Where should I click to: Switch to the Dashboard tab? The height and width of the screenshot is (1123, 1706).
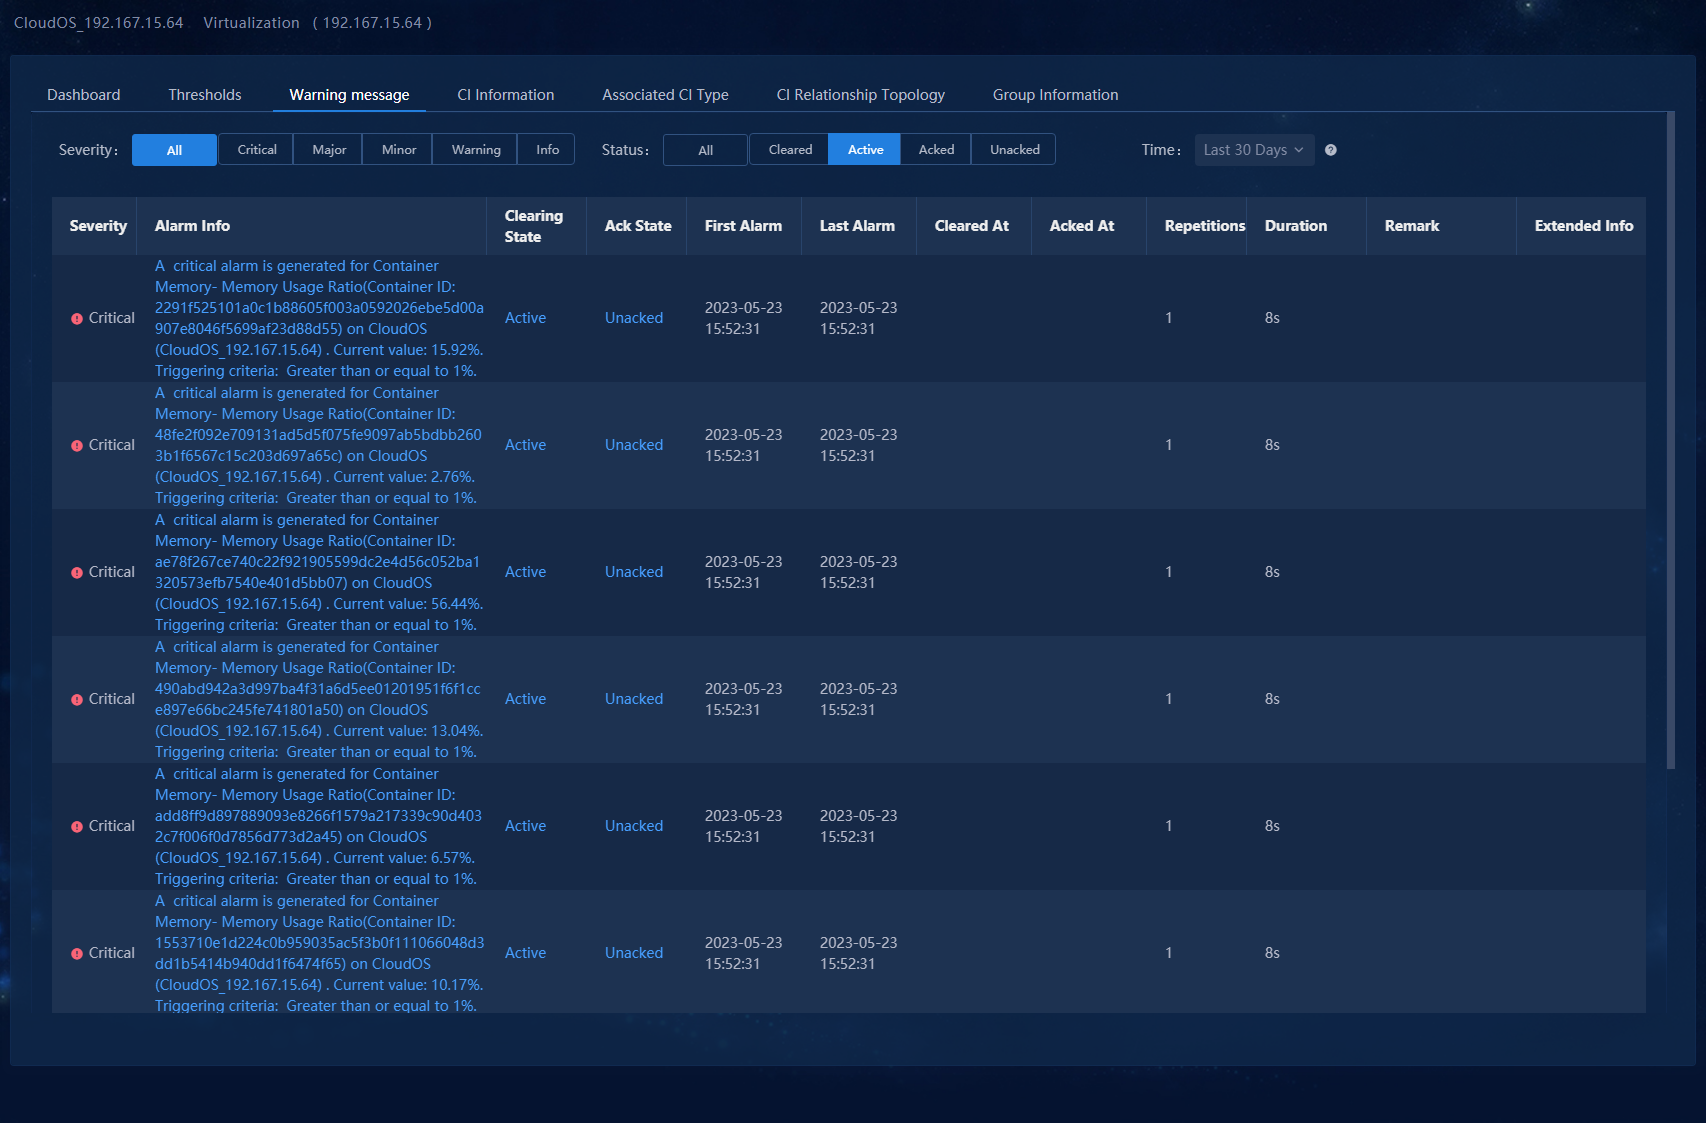click(84, 95)
